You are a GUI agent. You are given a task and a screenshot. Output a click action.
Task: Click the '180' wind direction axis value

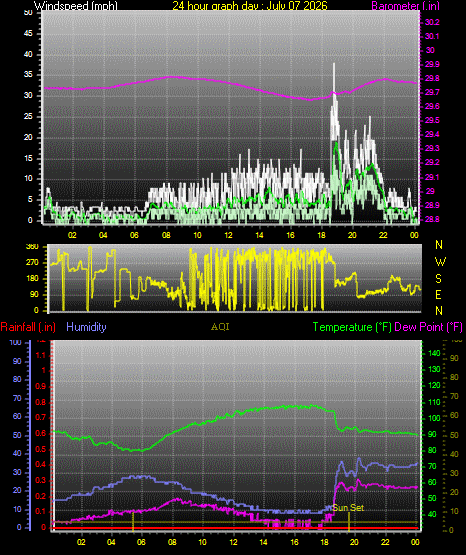click(32, 279)
